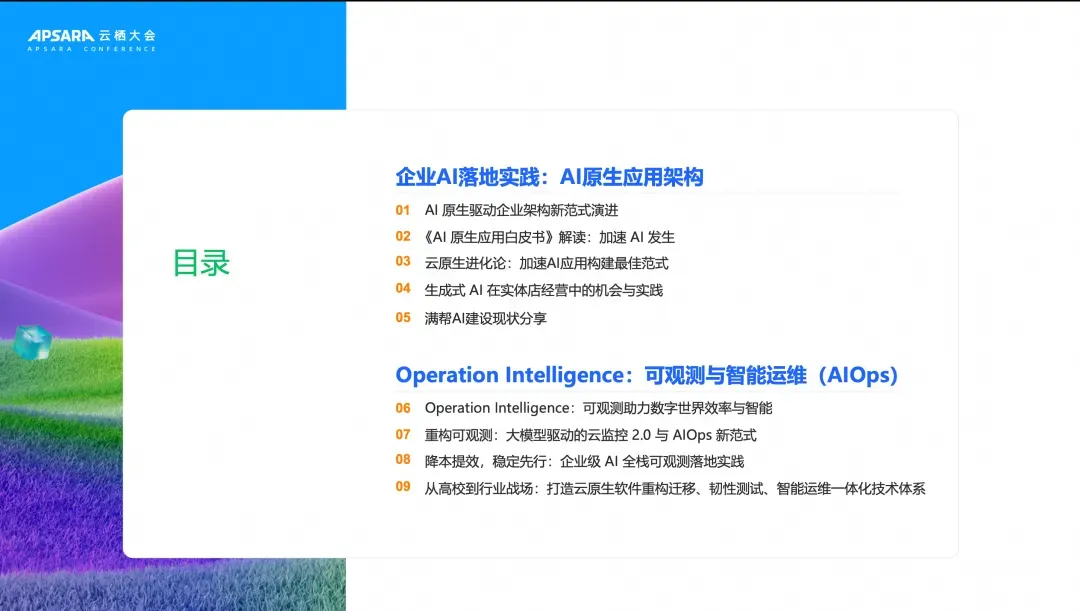Click item Operation Intelligence：可观测助力数字世界效率与智能
Screen dimensions: 1080x611
[598, 408]
